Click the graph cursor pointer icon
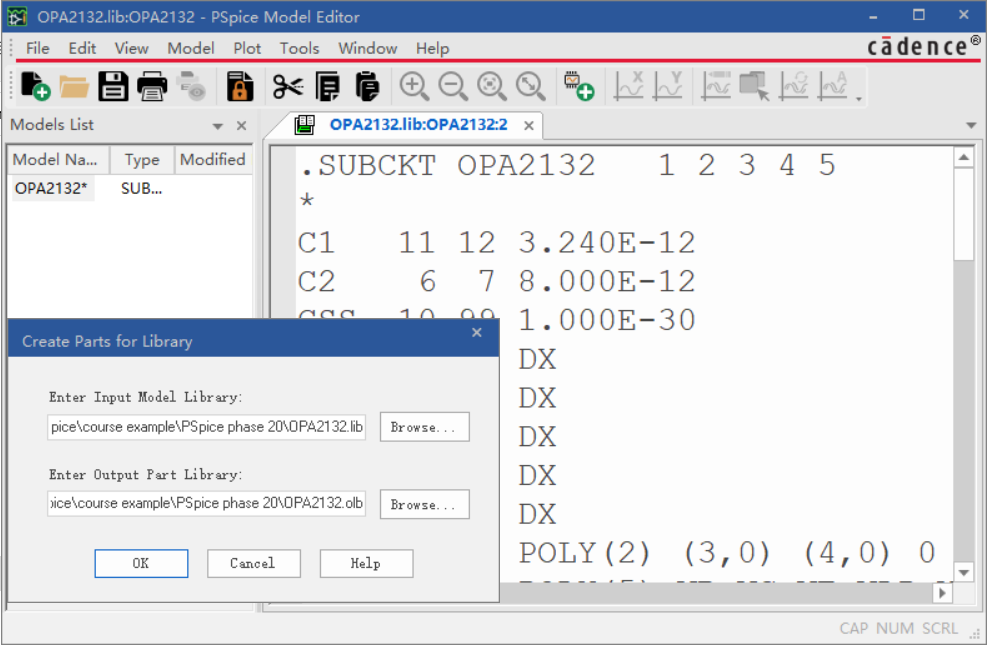 tap(755, 86)
